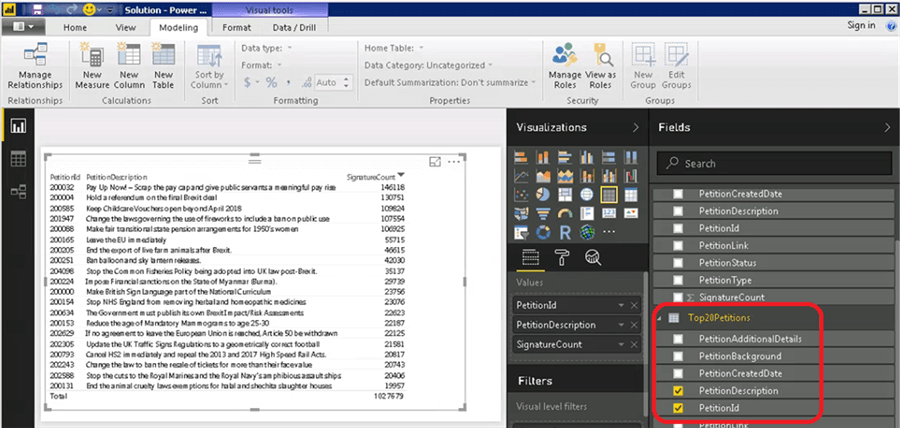Check the PetitionType field

click(678, 280)
